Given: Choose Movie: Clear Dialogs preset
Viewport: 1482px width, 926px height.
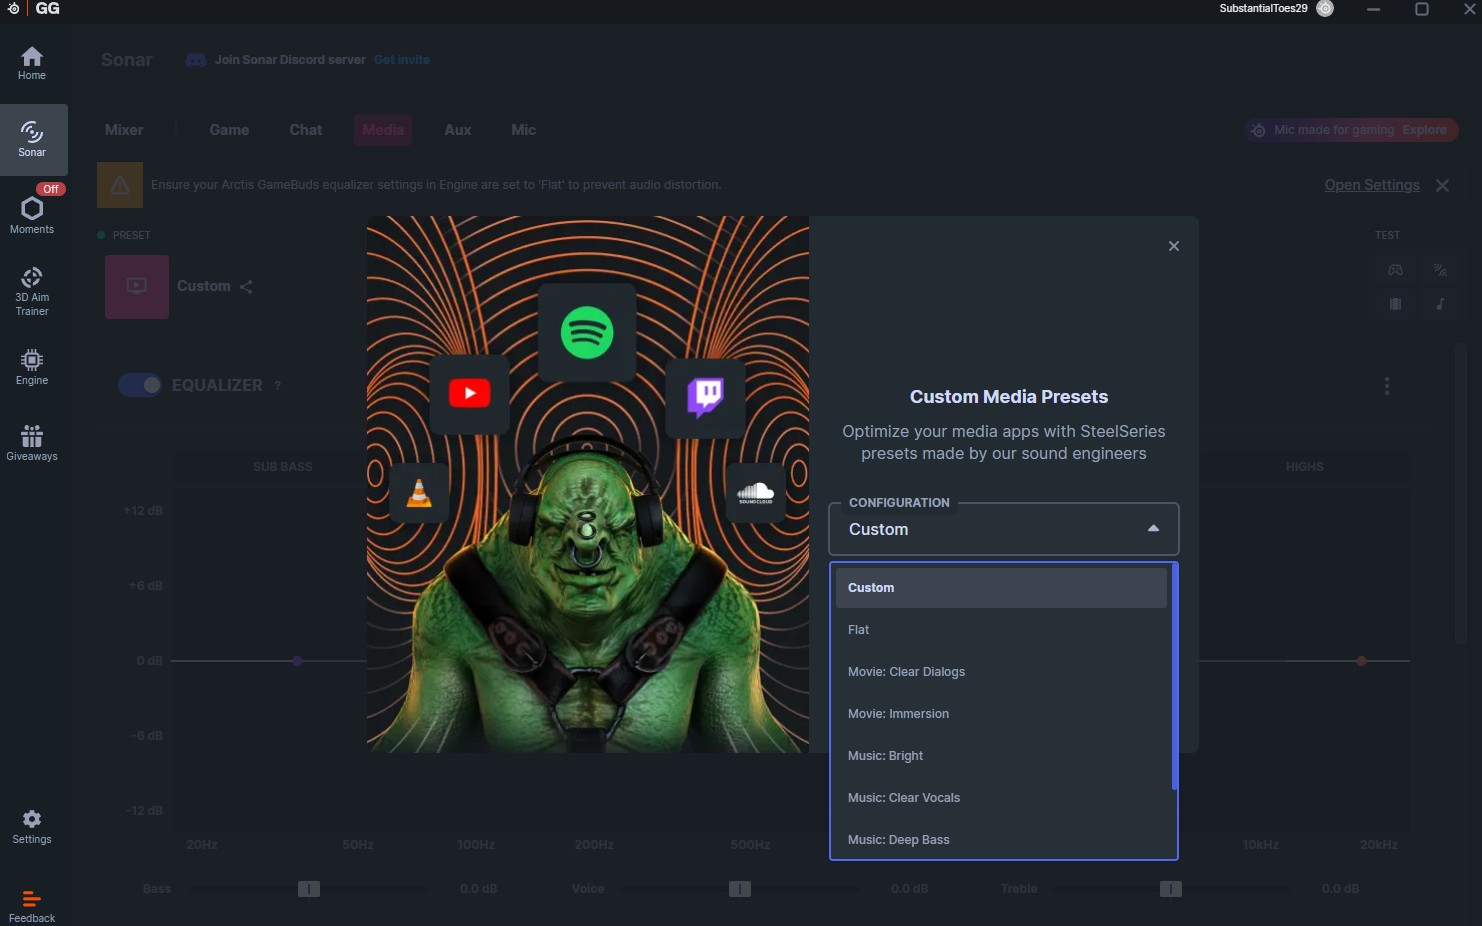Looking at the screenshot, I should pyautogui.click(x=1001, y=672).
